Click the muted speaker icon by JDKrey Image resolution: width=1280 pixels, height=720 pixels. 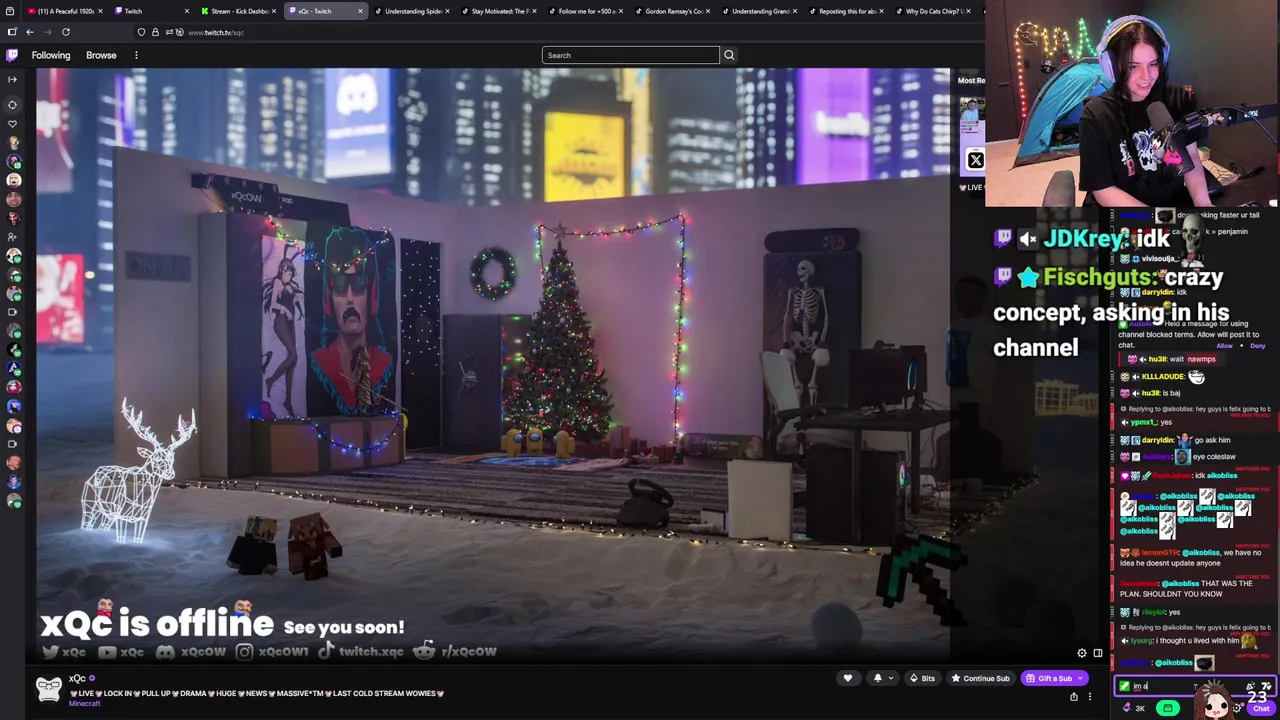1028,239
